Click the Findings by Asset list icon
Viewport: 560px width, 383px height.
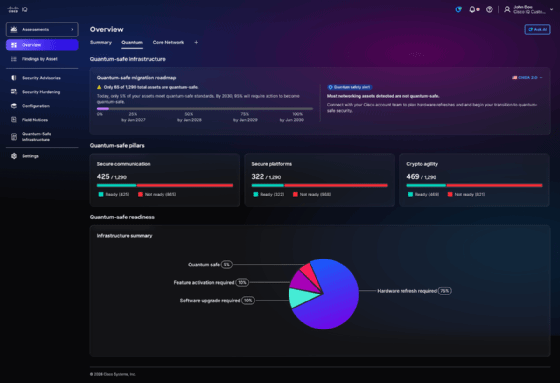coord(14,59)
